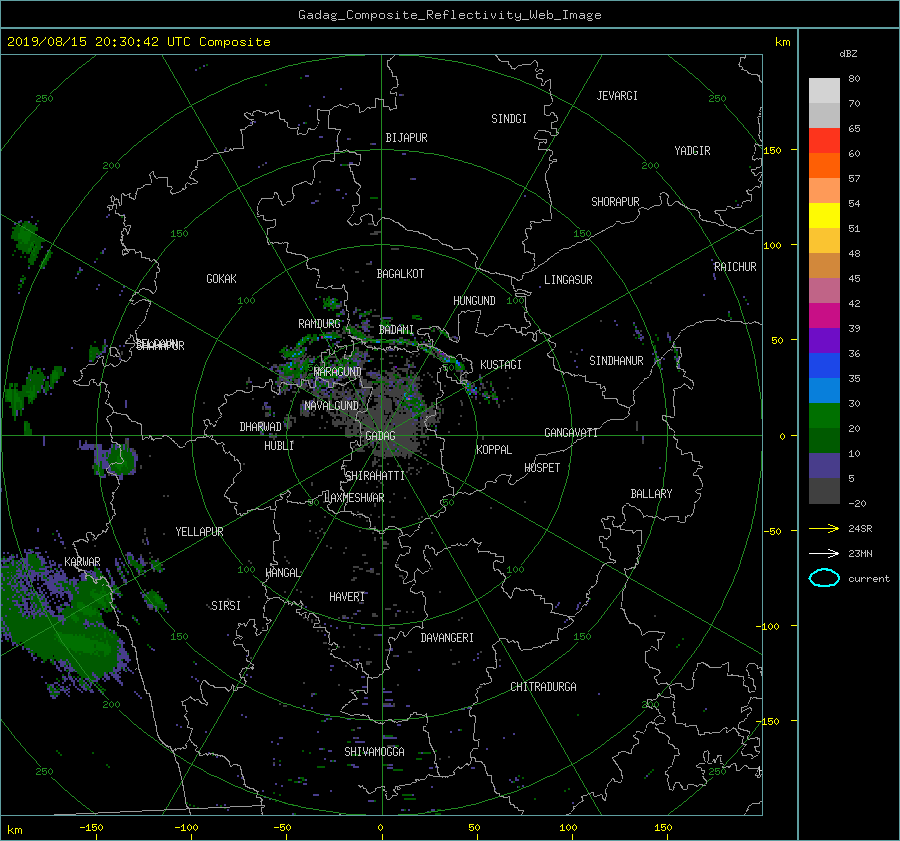Click the KOPPAL city label
The width and height of the screenshot is (900, 841).
[x=494, y=450]
